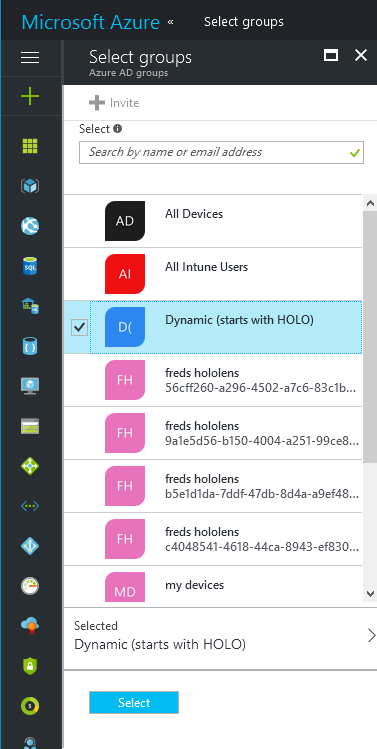Open All resources grid icon
This screenshot has height=749, width=377.
(30, 146)
